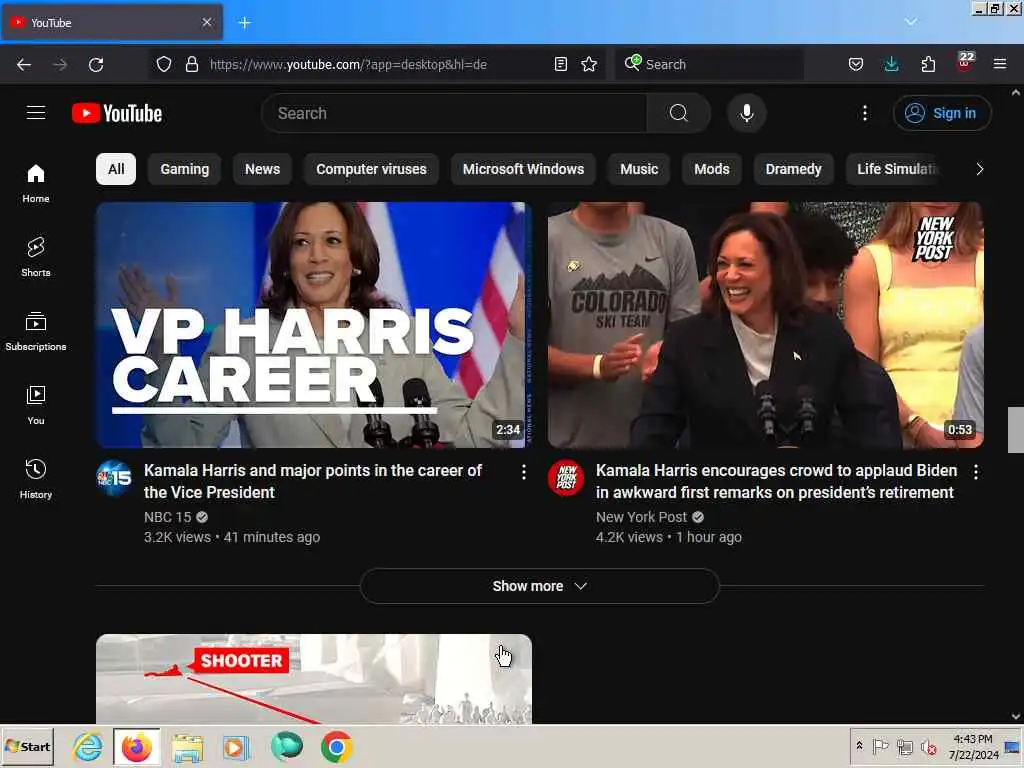Play the VP Harris Career thumbnail
This screenshot has width=1024, height=768.
tap(313, 325)
